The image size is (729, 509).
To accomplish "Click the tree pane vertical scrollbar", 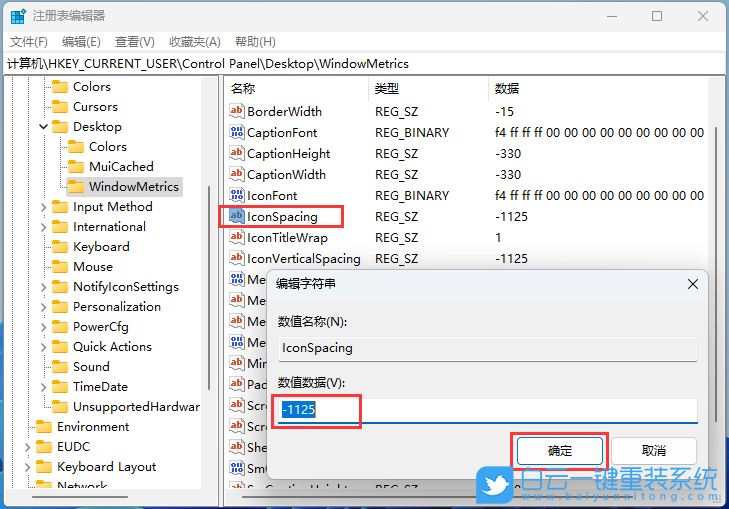I will point(209,288).
